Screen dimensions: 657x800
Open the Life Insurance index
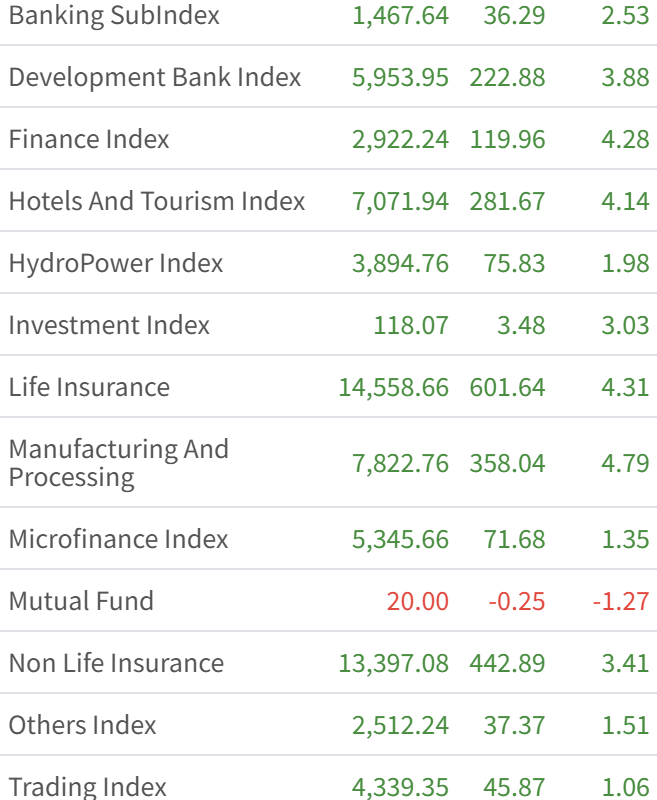(89, 388)
